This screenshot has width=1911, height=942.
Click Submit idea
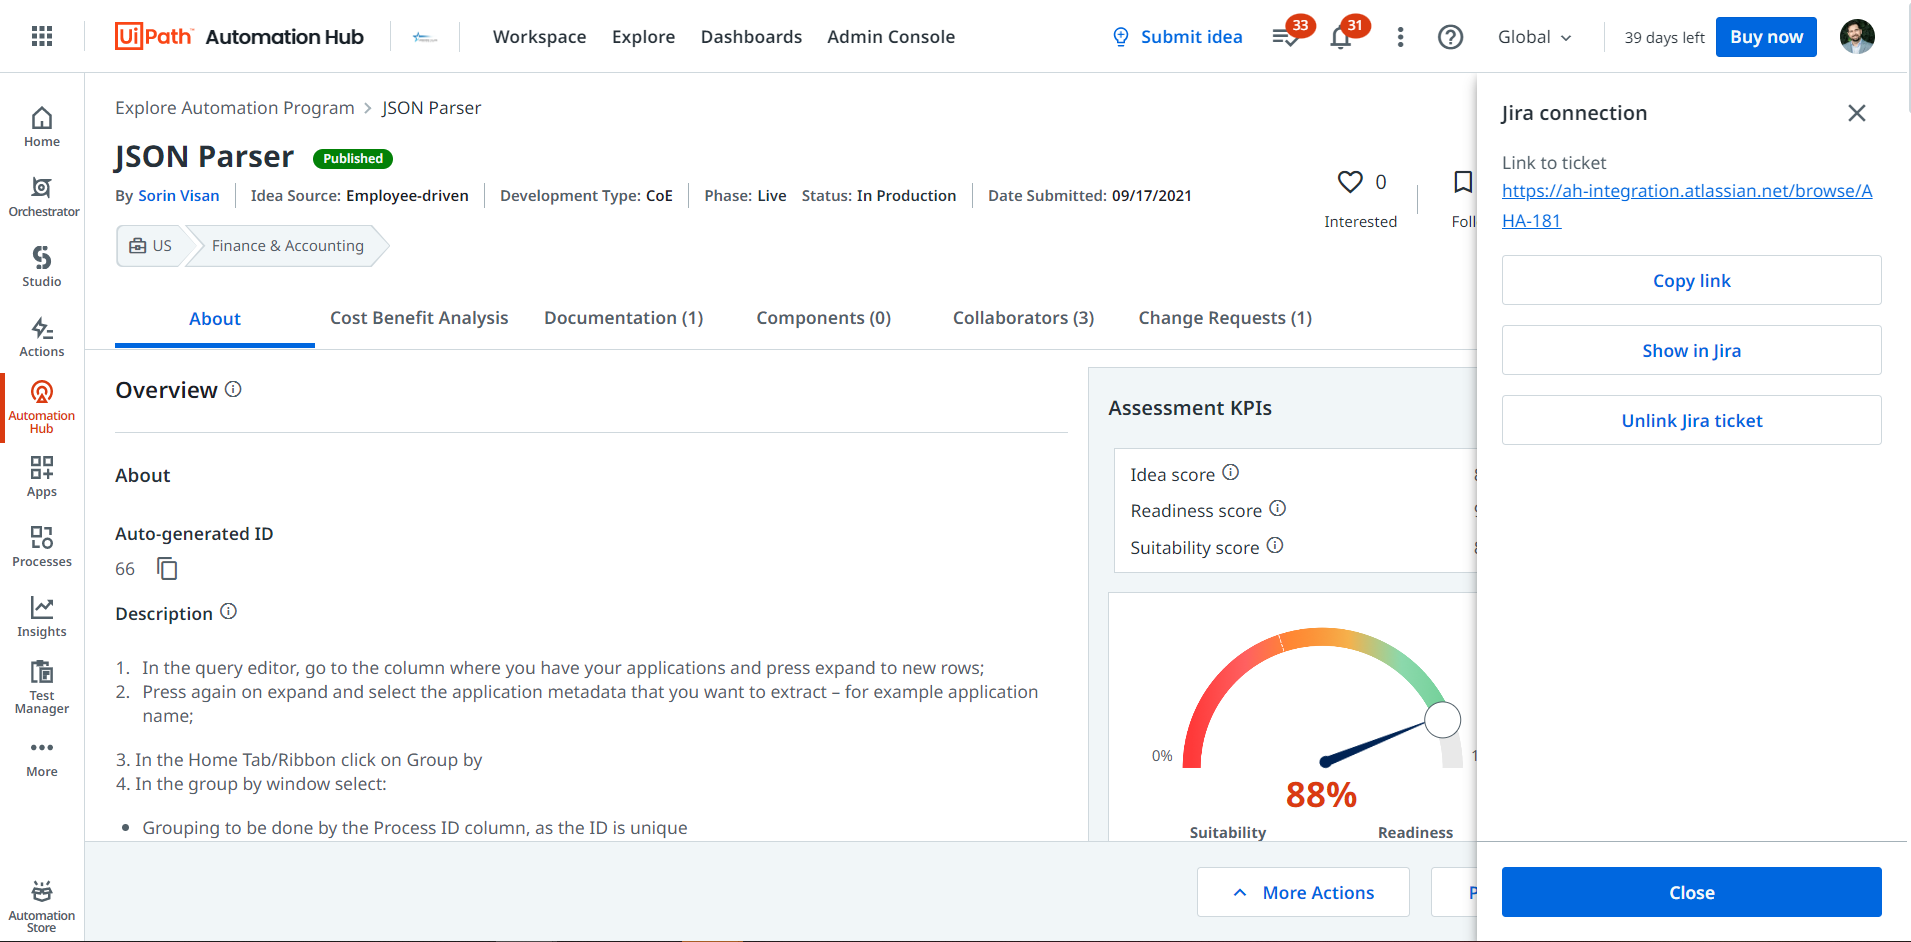(1178, 37)
